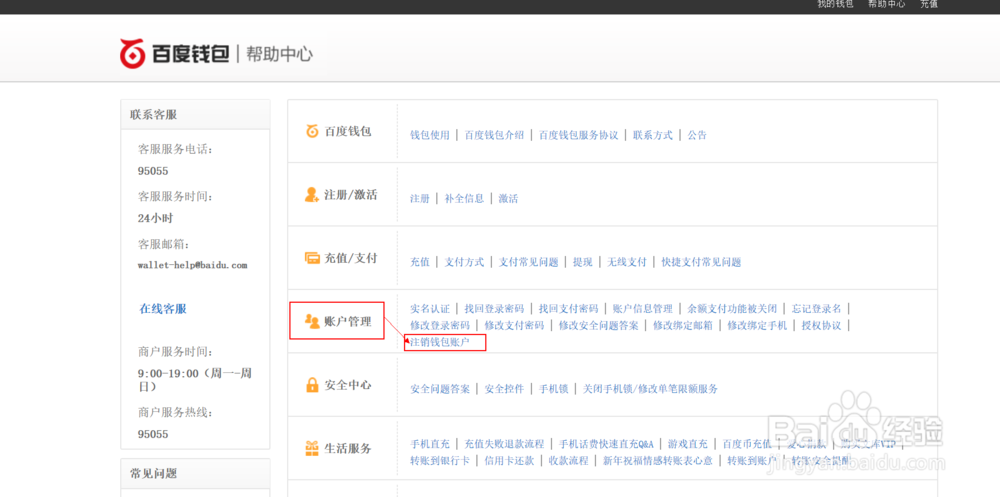
Task: Open the 激活 link
Action: pyautogui.click(x=508, y=198)
